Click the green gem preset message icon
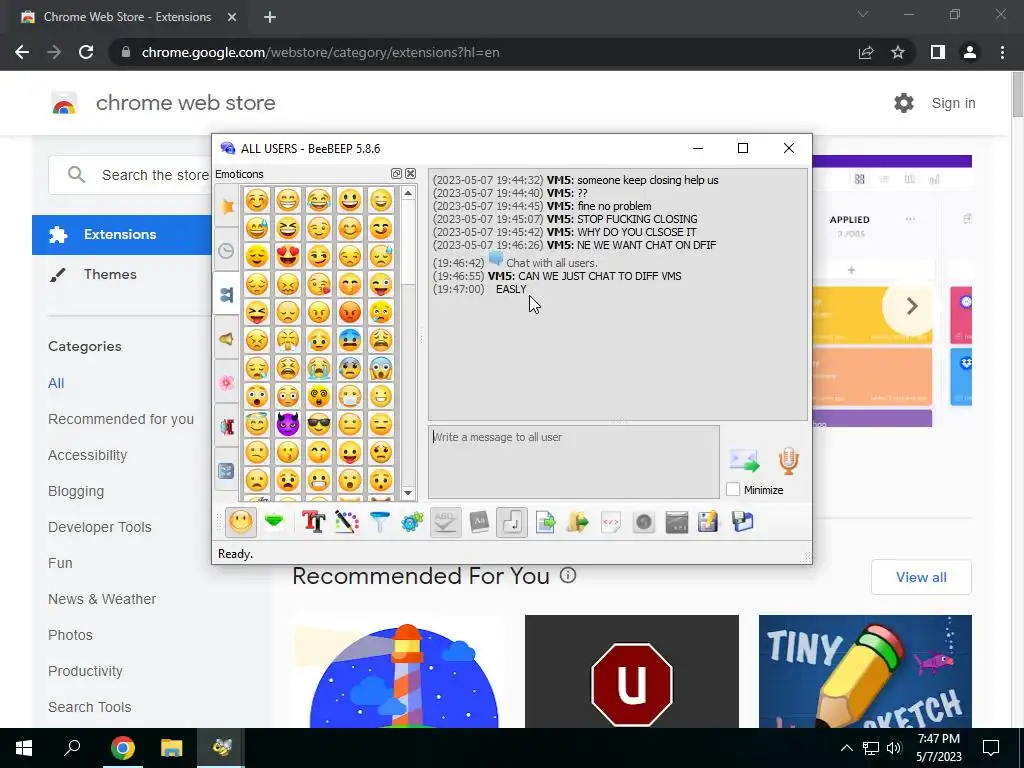The width and height of the screenshot is (1024, 768). (x=274, y=522)
